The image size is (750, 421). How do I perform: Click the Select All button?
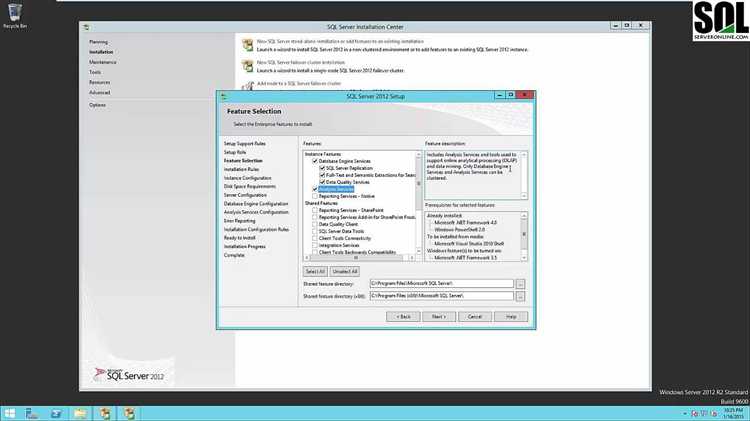(315, 271)
